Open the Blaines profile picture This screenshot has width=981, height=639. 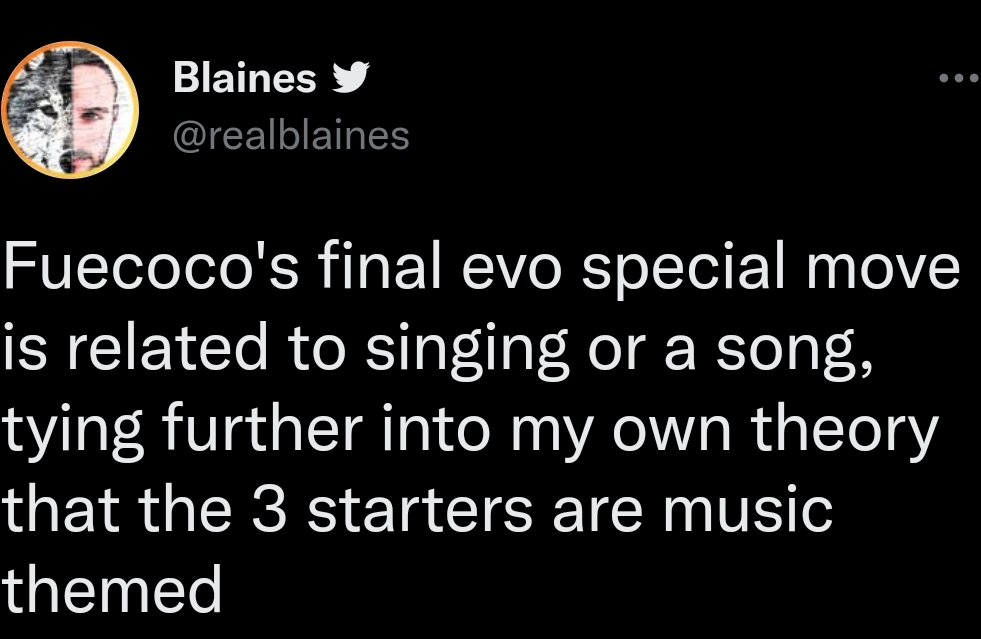[70, 110]
